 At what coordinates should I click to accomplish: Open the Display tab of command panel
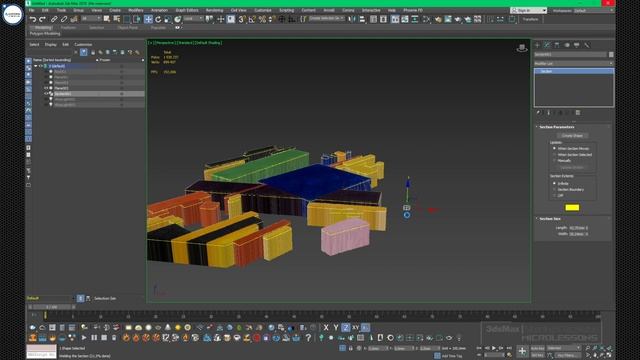(x=577, y=45)
